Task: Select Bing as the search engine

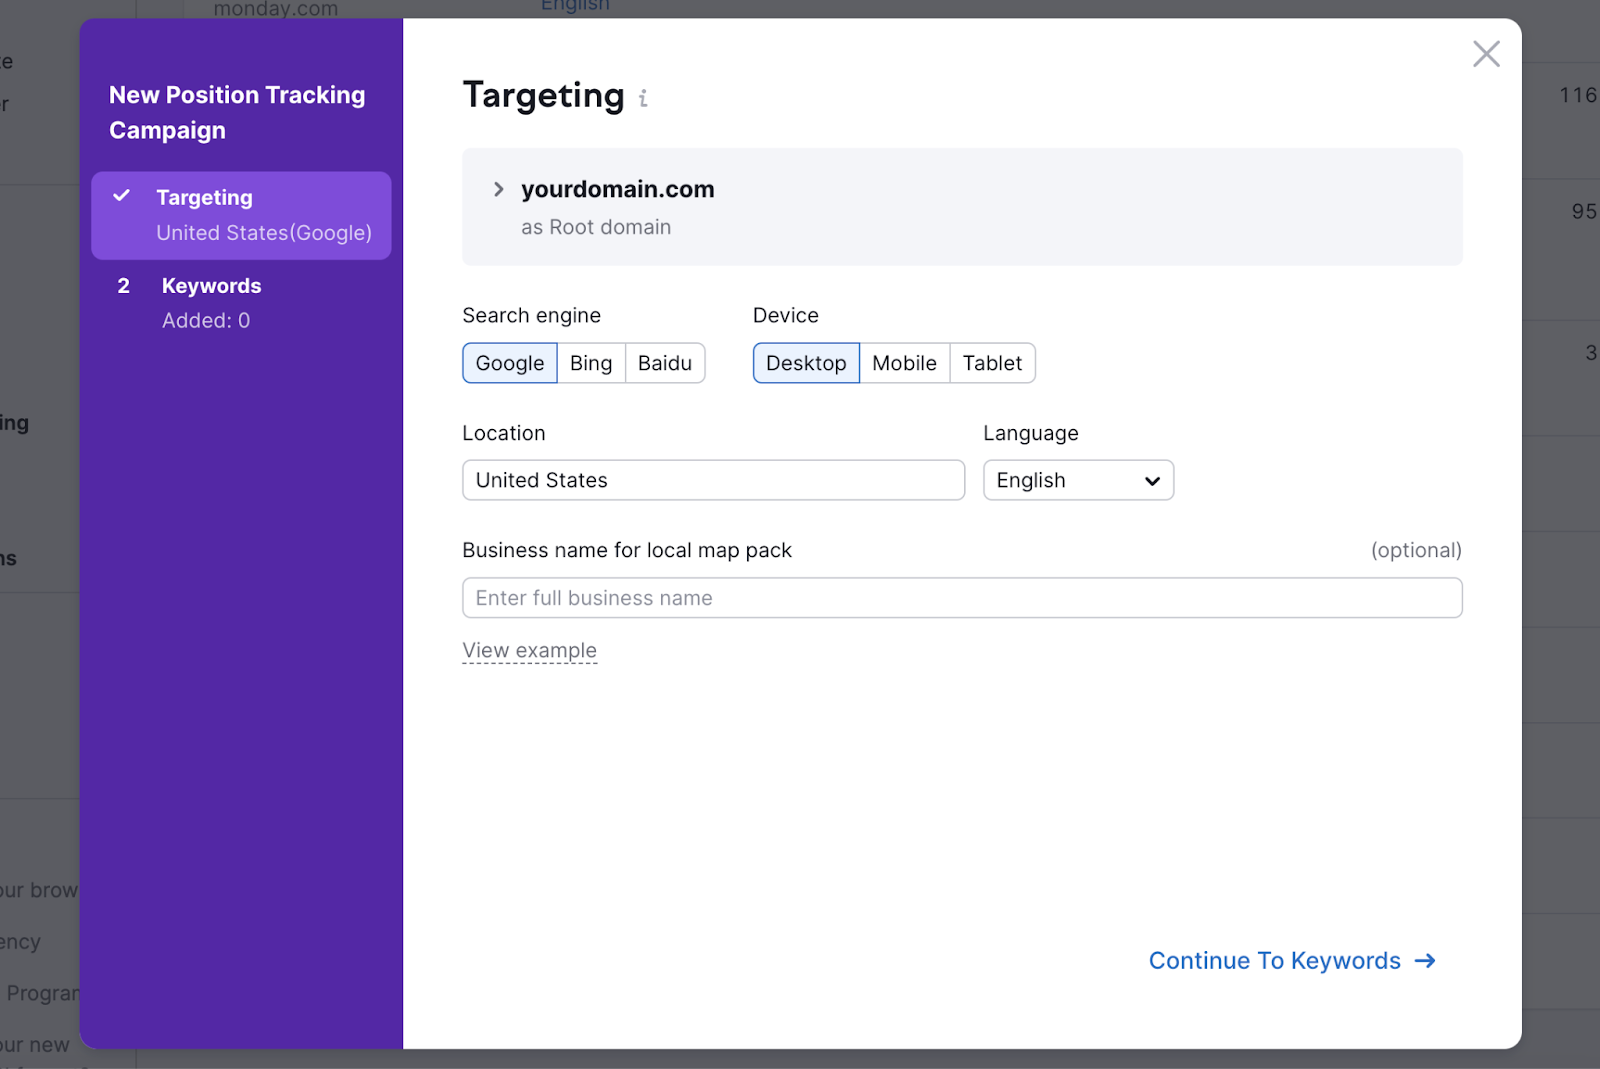Action: coord(590,363)
